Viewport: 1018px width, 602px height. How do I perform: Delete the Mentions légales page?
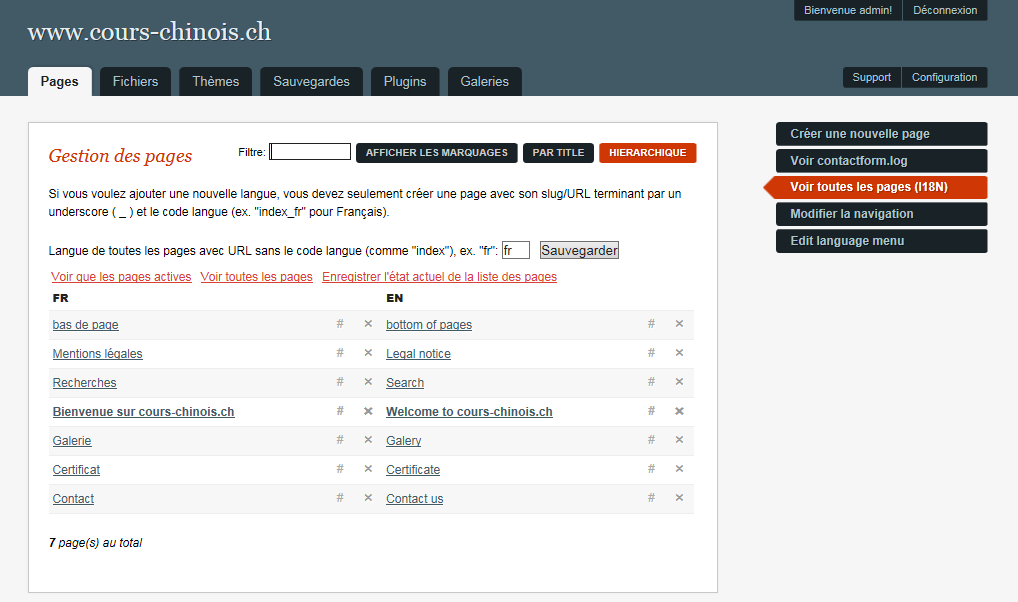pyautogui.click(x=368, y=353)
